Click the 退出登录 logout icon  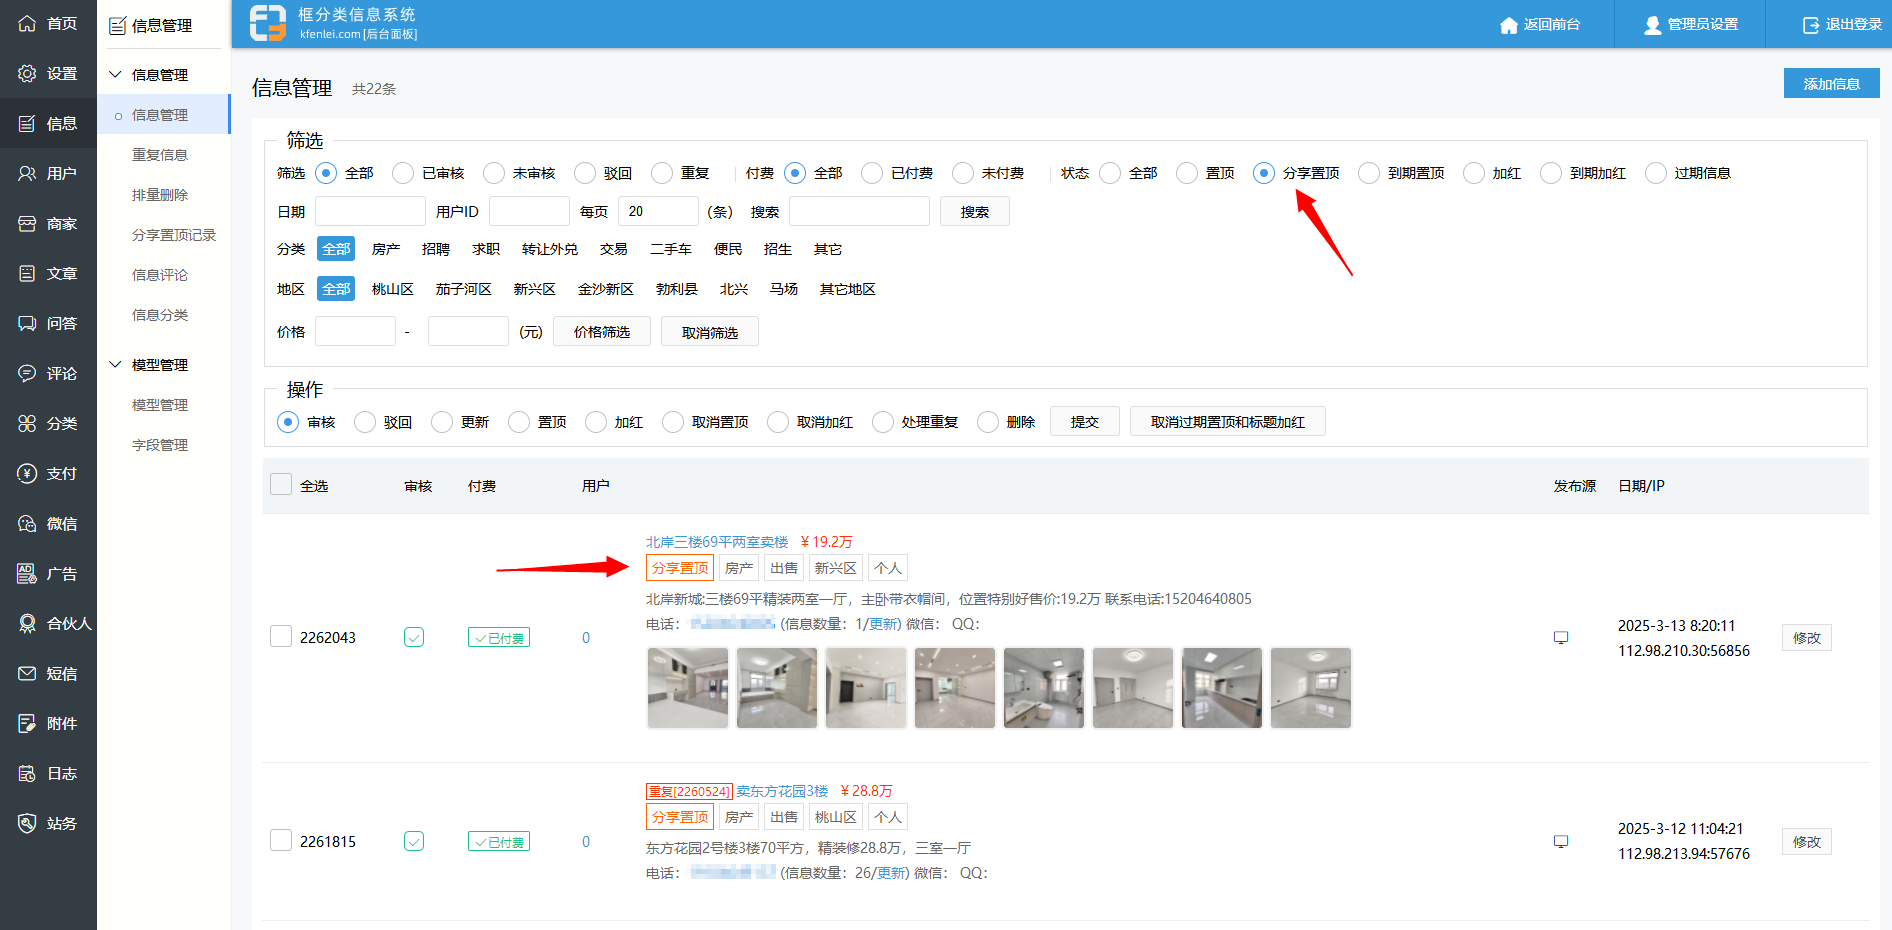point(1811,25)
